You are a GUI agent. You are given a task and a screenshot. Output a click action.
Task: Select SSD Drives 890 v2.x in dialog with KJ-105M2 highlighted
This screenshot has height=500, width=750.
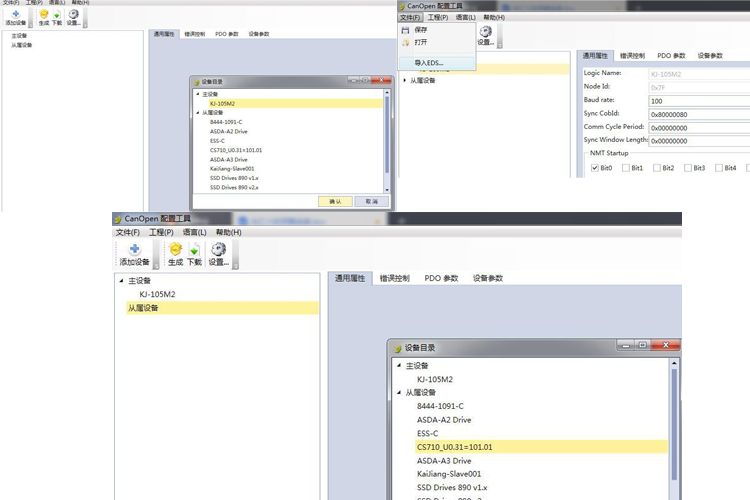(234, 188)
